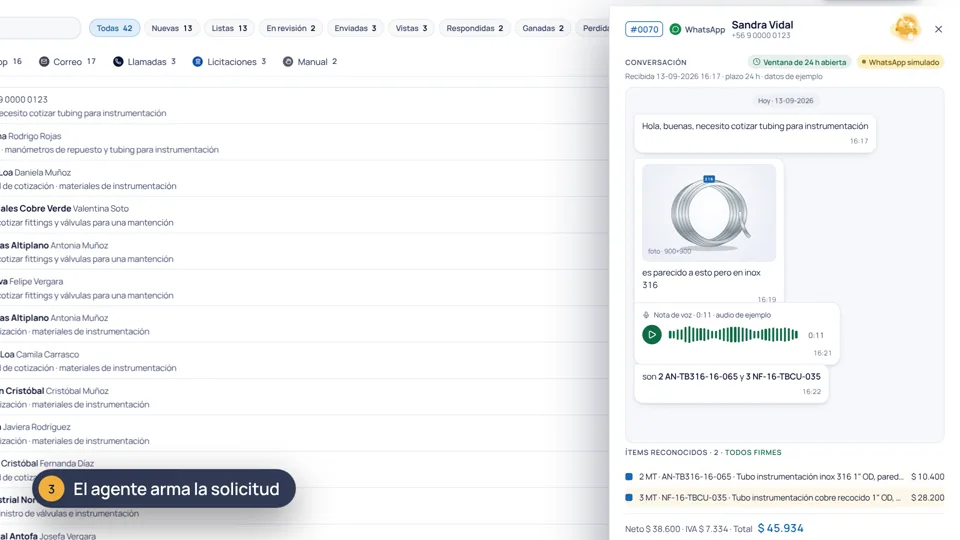Screen dimensions: 960x540
Task: Click the WhatsApp logo icon in header
Action: point(675,29)
